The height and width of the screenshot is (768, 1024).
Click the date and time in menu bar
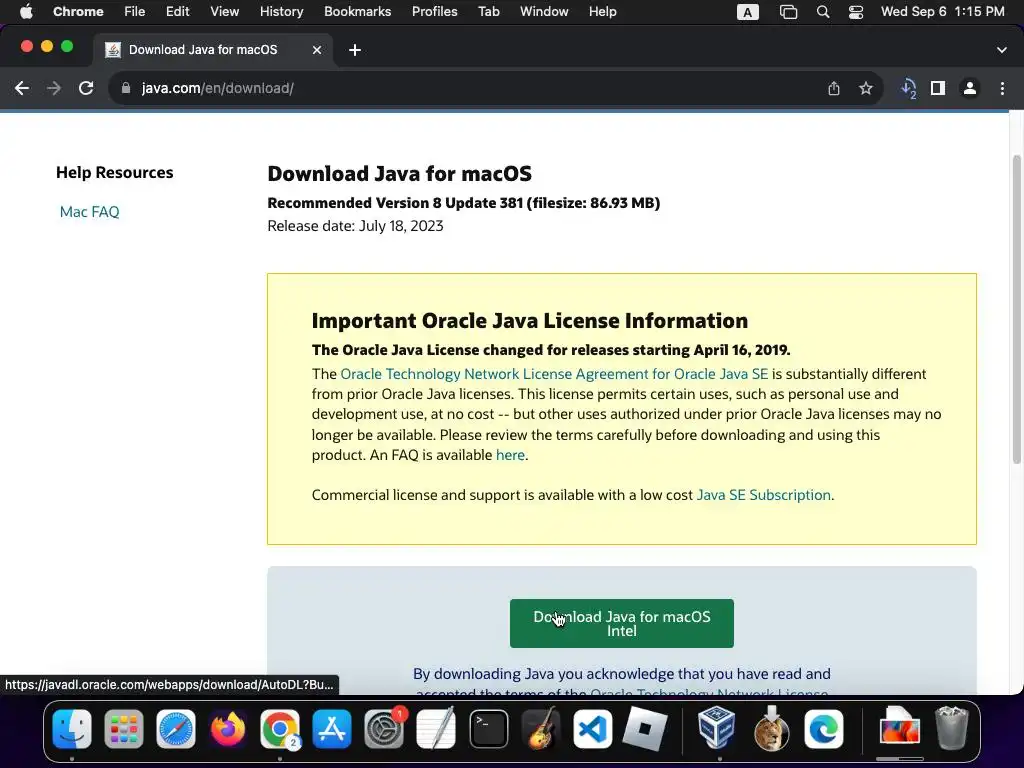[942, 12]
